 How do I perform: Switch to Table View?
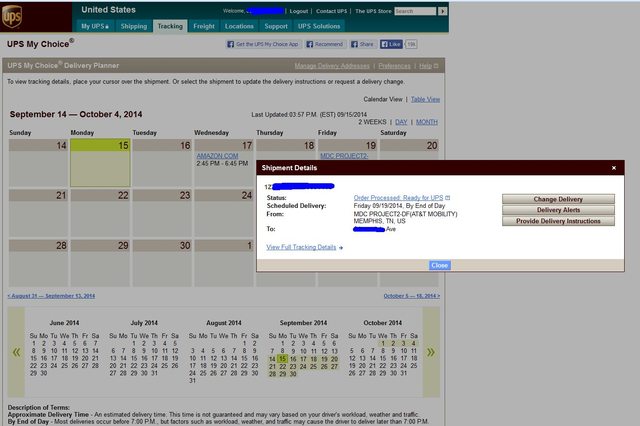pos(425,99)
